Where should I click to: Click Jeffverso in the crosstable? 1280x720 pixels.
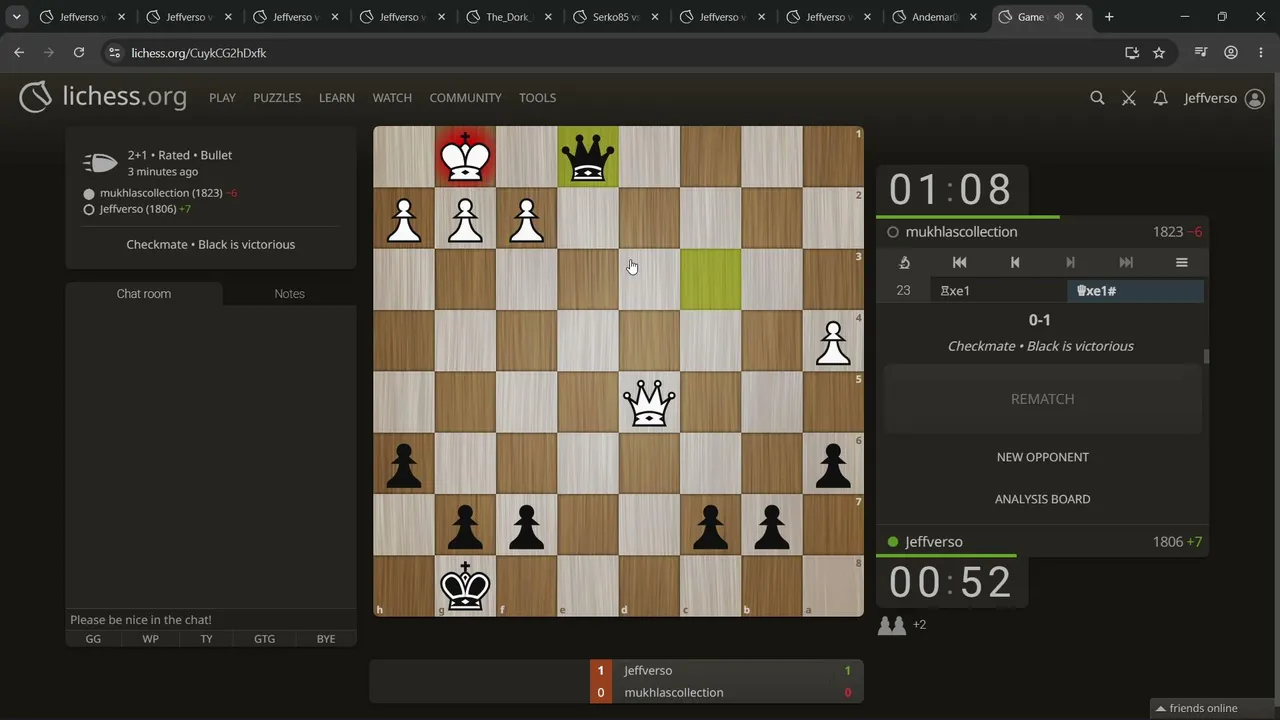(x=648, y=671)
